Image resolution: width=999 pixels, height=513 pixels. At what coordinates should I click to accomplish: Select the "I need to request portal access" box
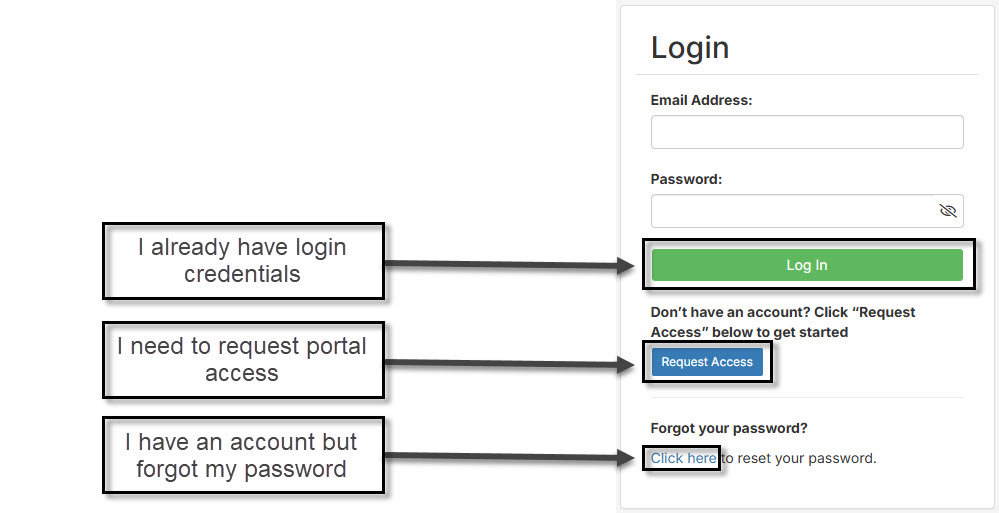coord(243,360)
